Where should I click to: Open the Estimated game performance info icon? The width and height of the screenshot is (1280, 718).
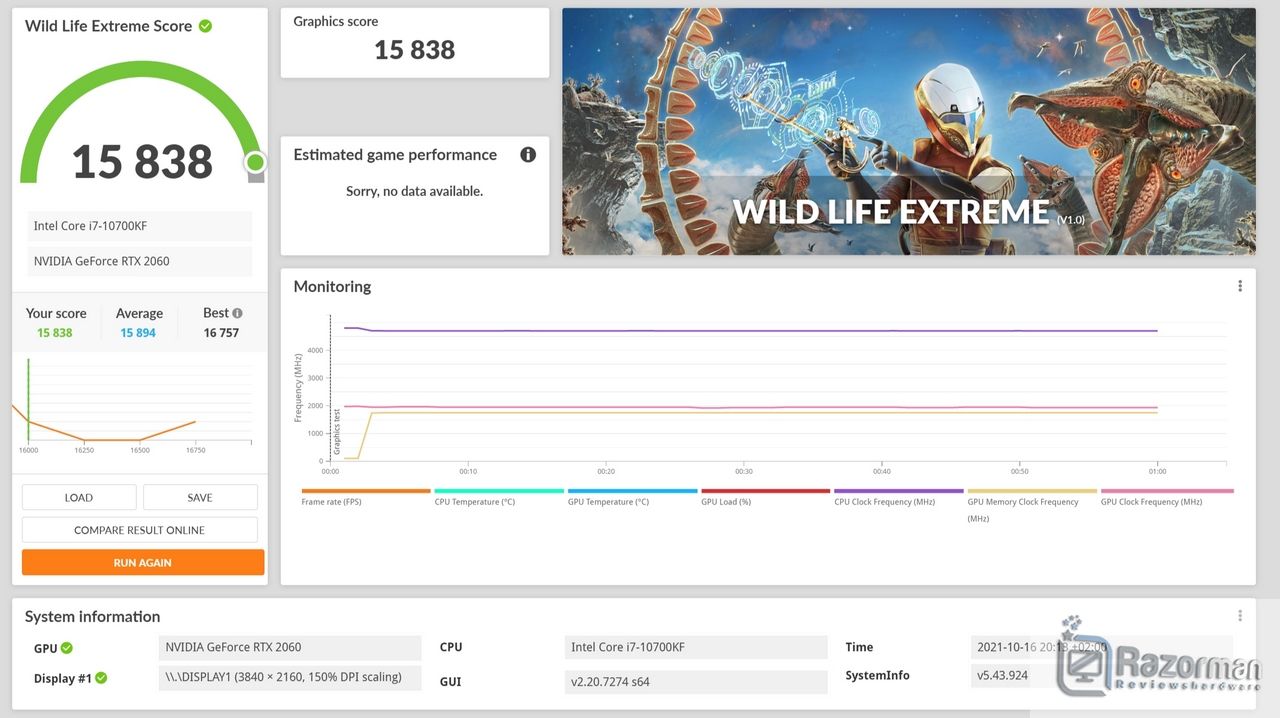[x=528, y=154]
